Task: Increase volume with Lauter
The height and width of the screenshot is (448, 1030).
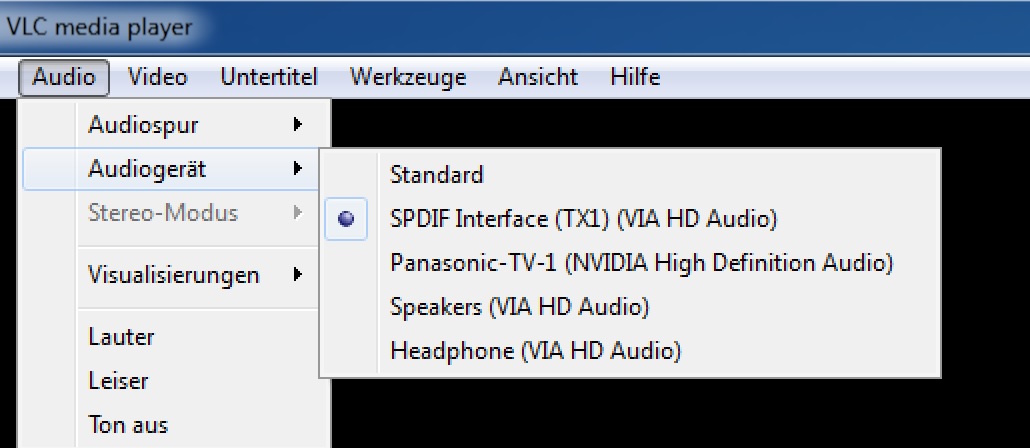Action: pos(121,337)
